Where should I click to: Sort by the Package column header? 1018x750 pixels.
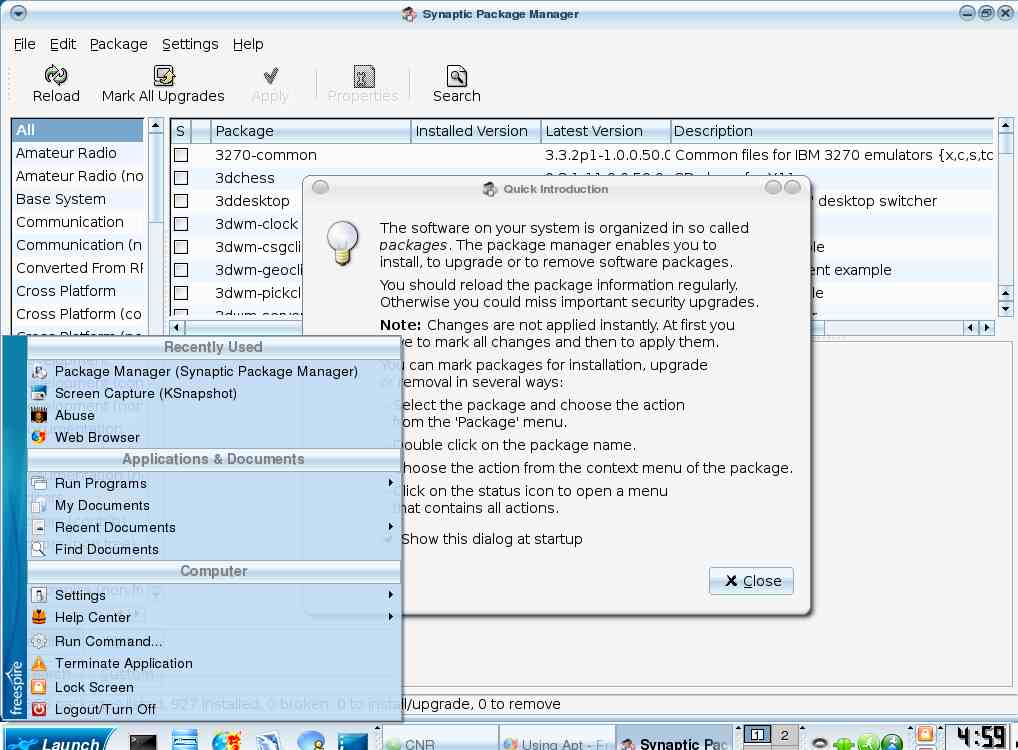(x=311, y=131)
